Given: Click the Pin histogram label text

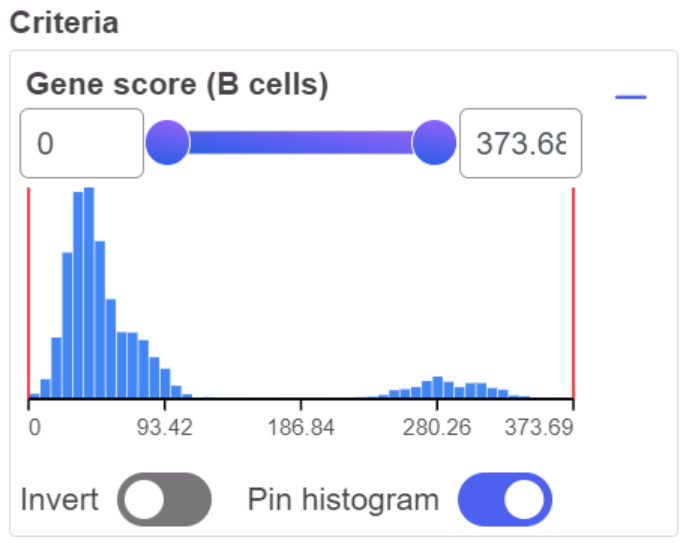Looking at the screenshot, I should pos(343,500).
